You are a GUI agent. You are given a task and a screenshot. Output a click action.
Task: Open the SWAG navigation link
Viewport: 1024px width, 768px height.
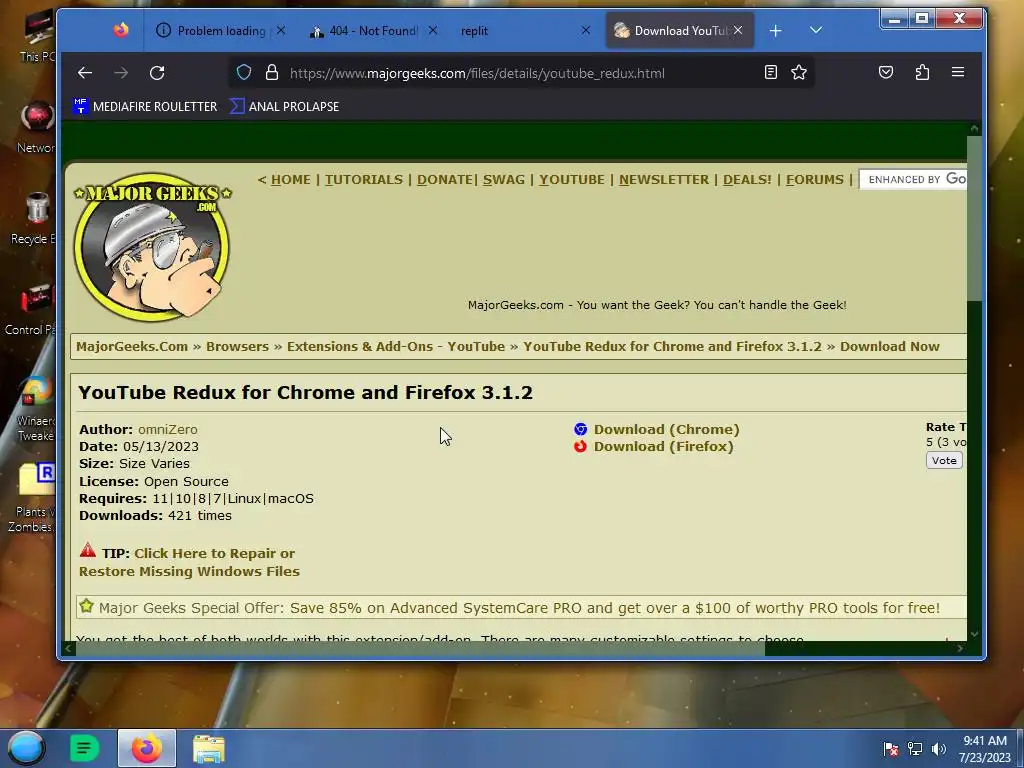coord(504,180)
